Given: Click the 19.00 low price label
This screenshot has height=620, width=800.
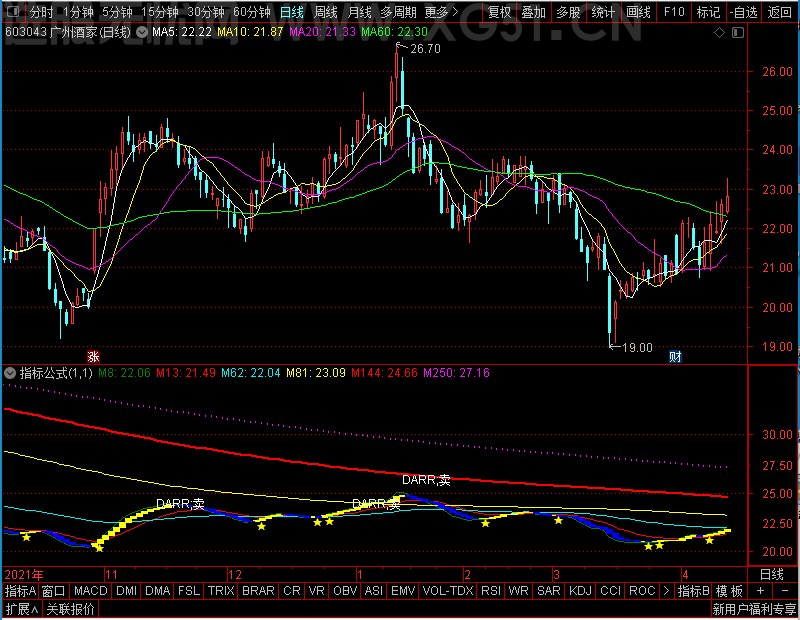Looking at the screenshot, I should tap(637, 348).
